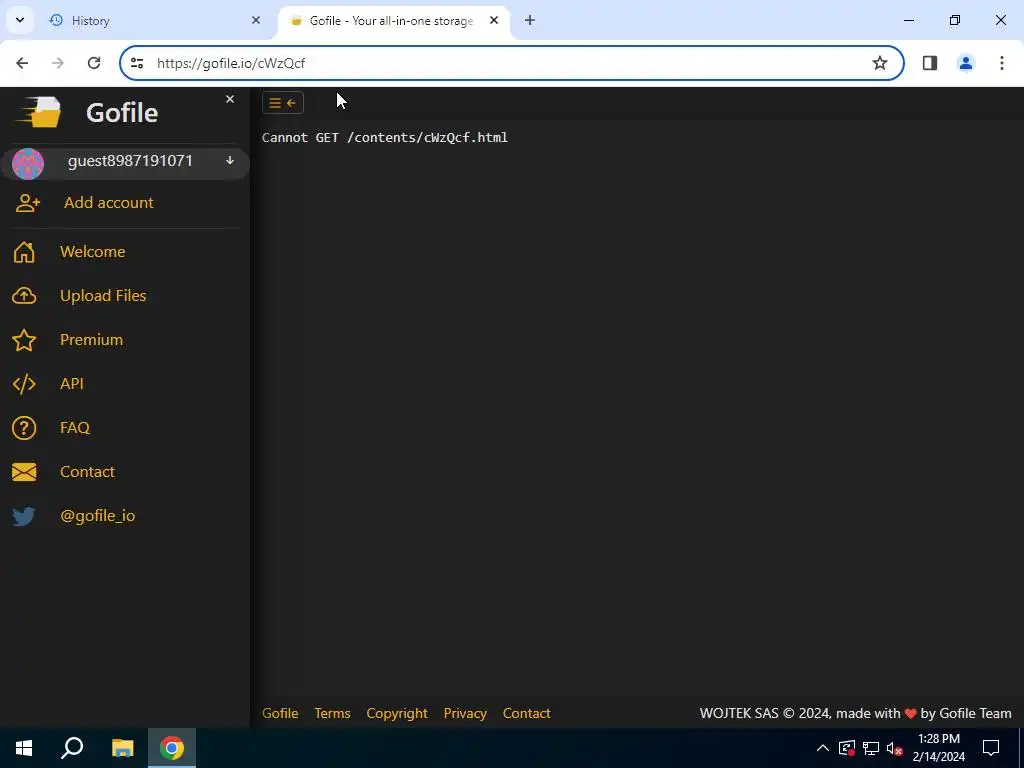Click the FAQ question mark icon

(24, 428)
